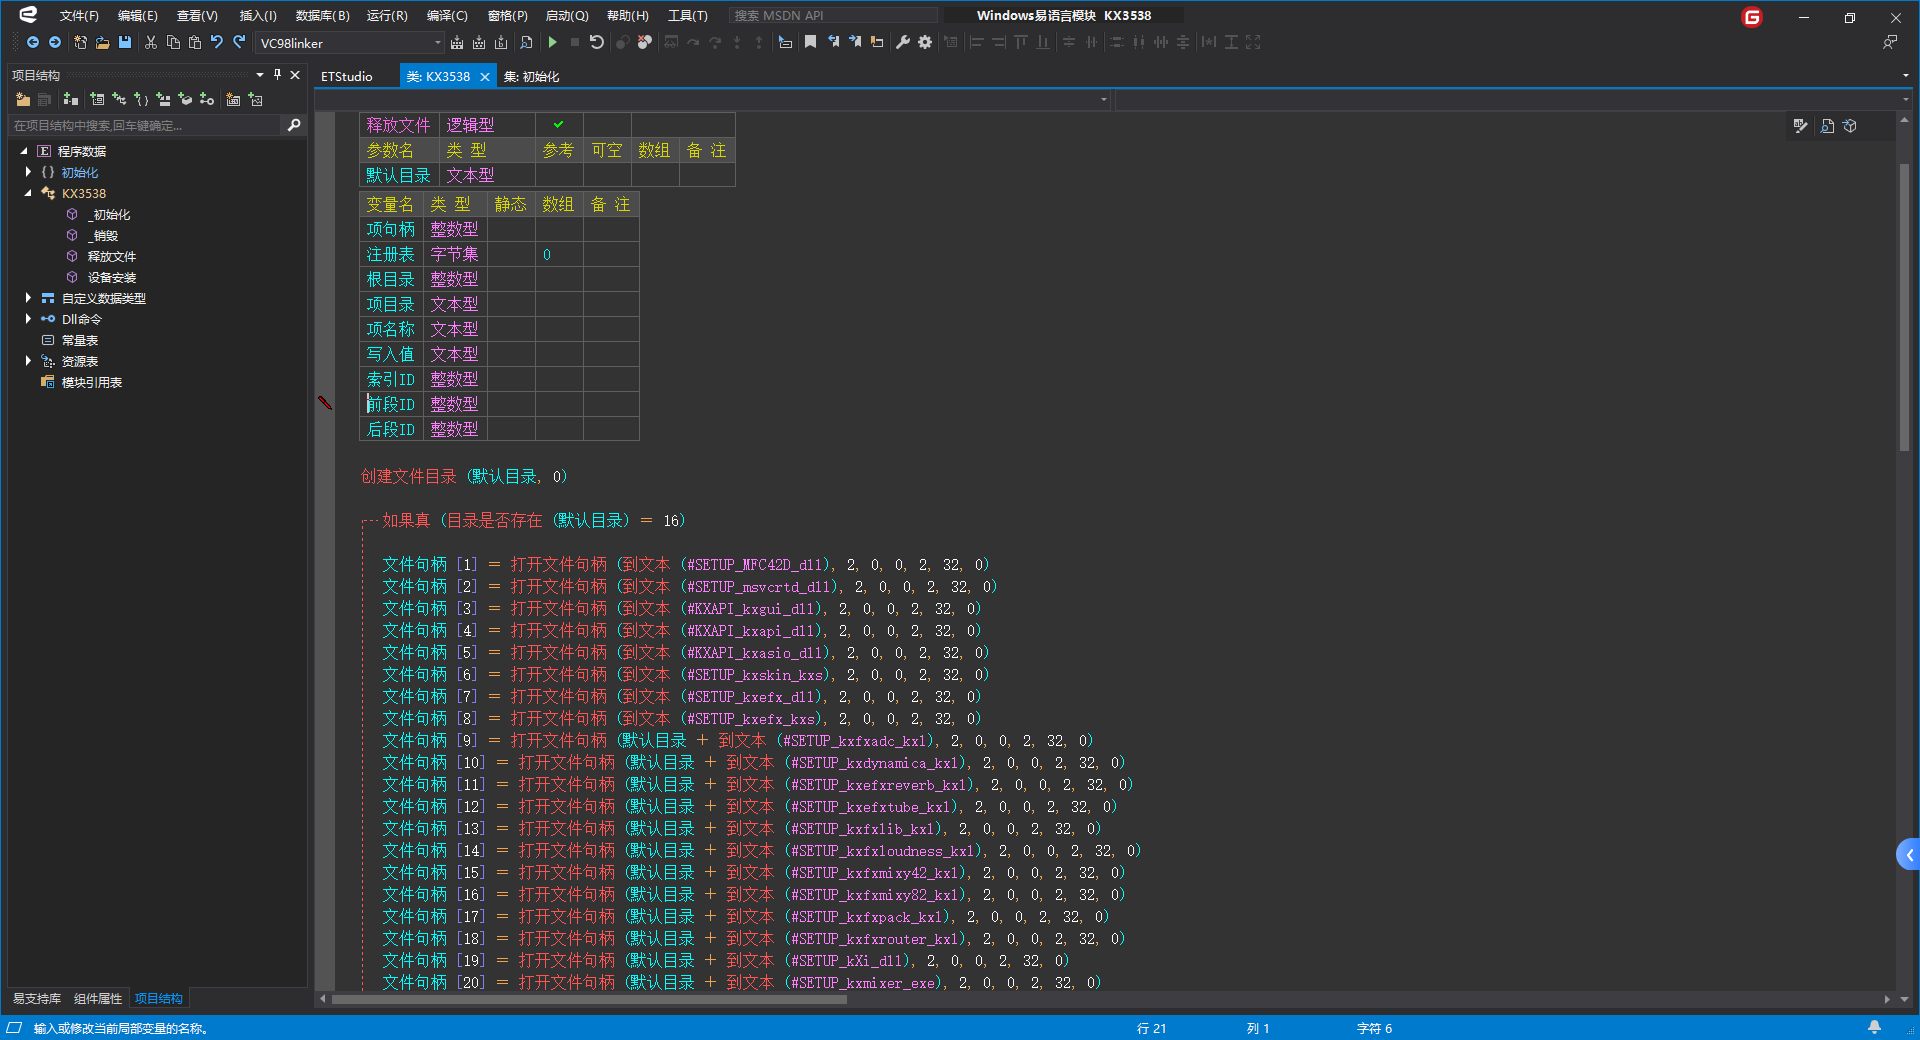The image size is (1920, 1040).
Task: Click the first compile icon after linker box
Action: point(457,42)
